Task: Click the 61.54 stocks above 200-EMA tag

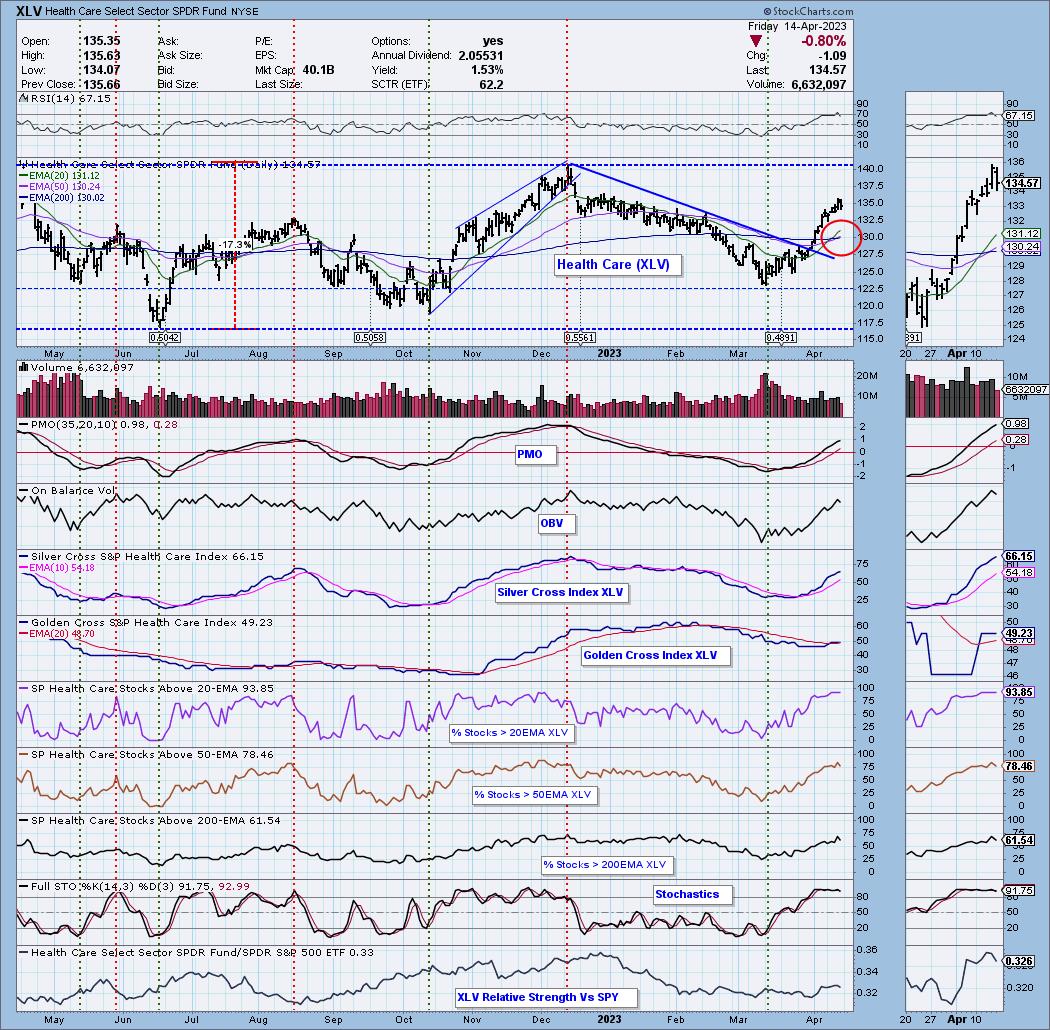Action: 1019,840
